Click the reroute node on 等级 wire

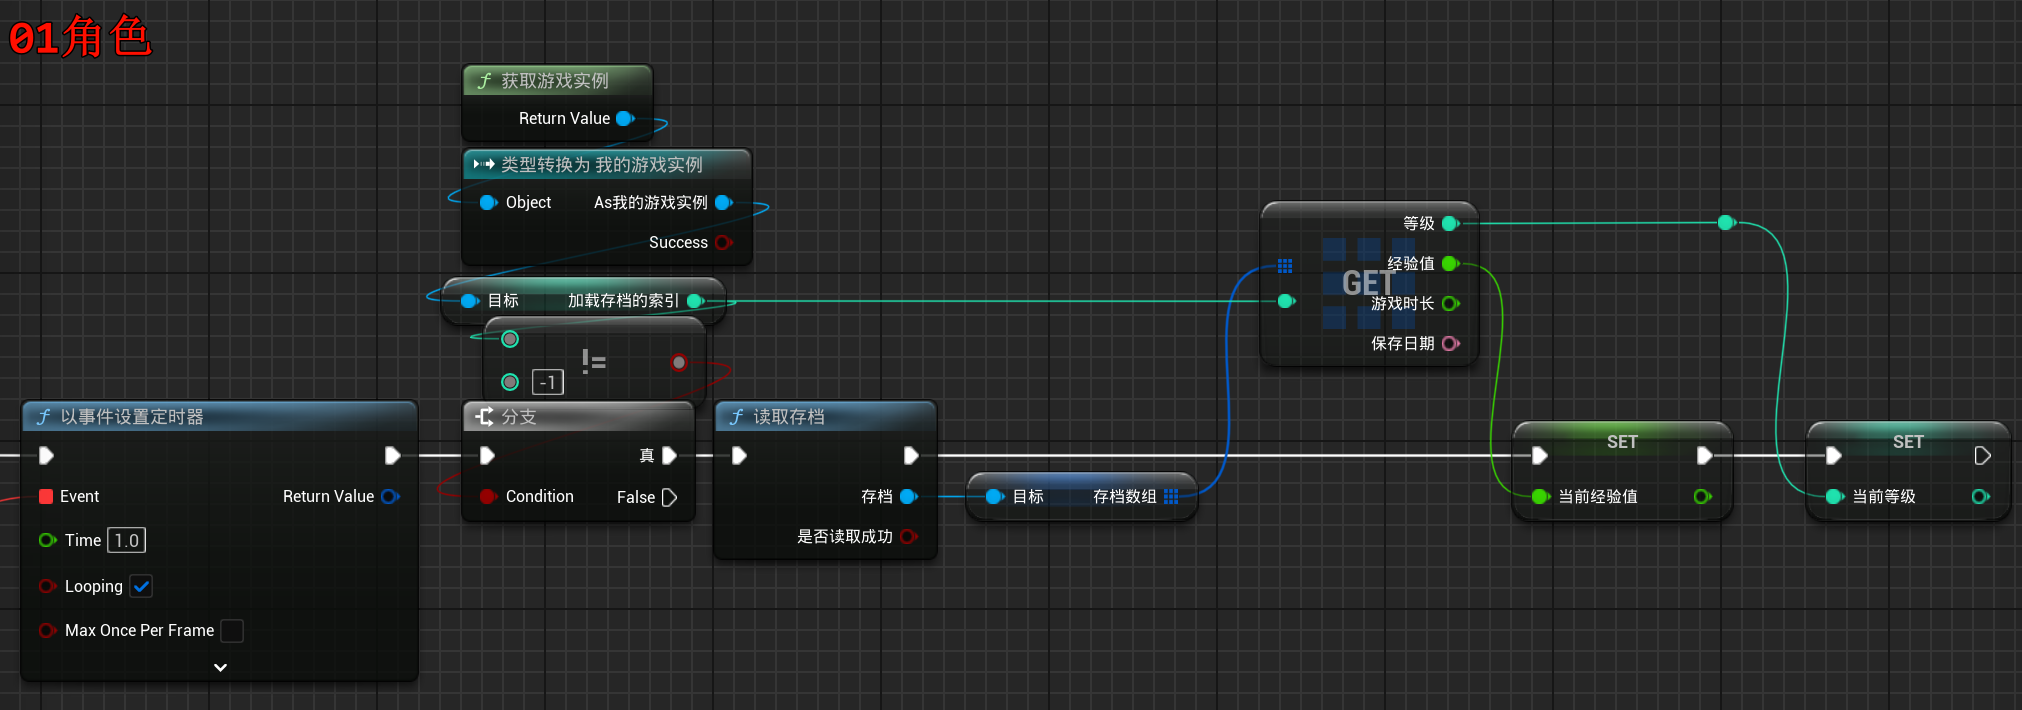[x=1725, y=223]
